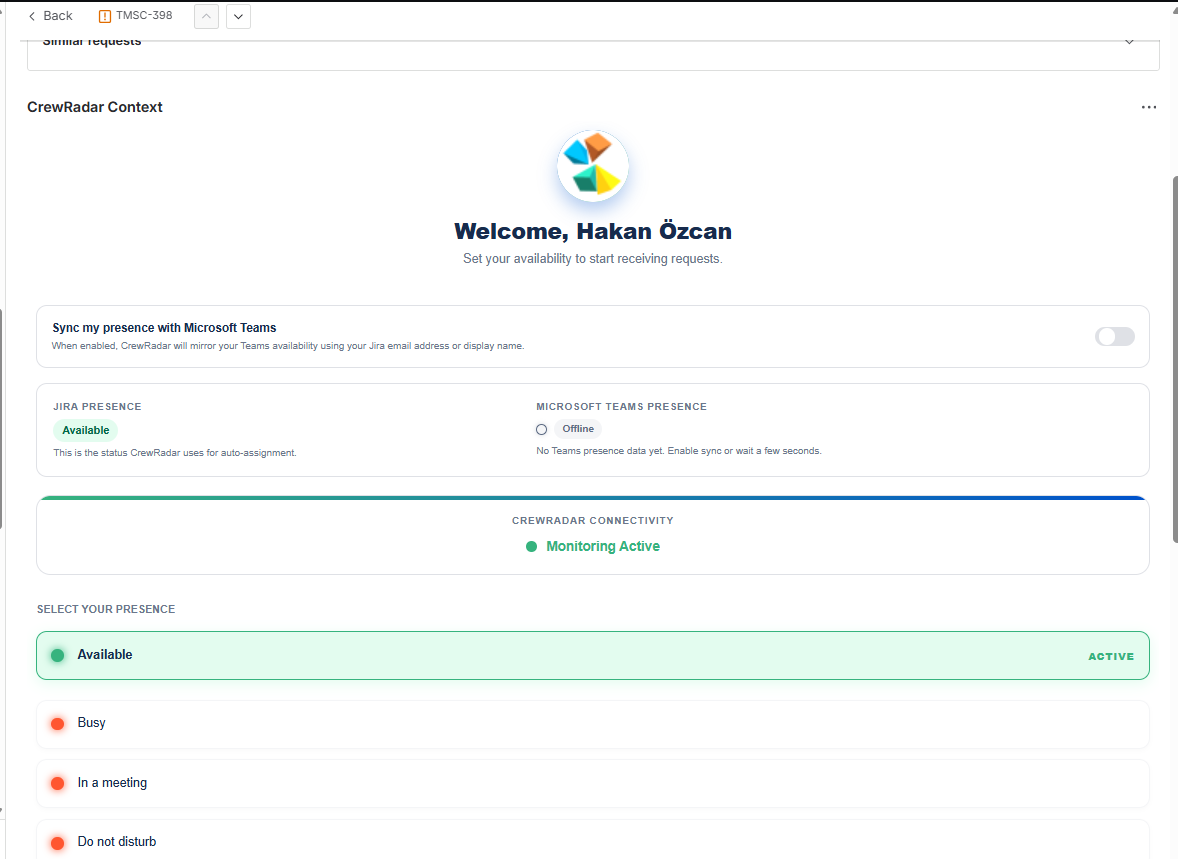
Task: Select the Available presence option
Action: coord(593,655)
